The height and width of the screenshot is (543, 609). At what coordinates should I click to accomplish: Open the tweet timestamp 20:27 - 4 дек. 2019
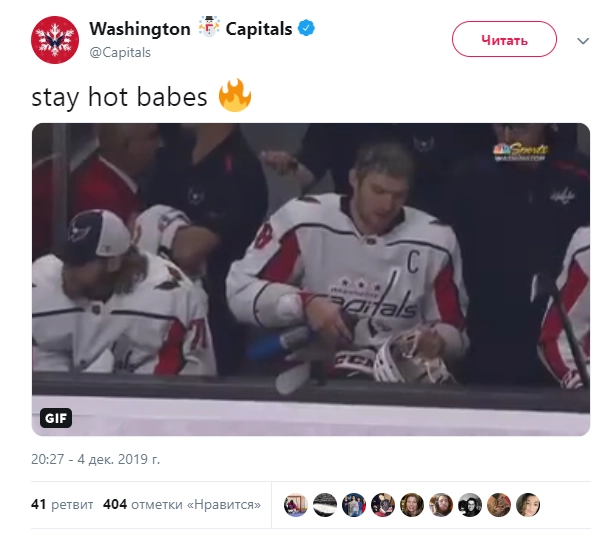pos(96,459)
